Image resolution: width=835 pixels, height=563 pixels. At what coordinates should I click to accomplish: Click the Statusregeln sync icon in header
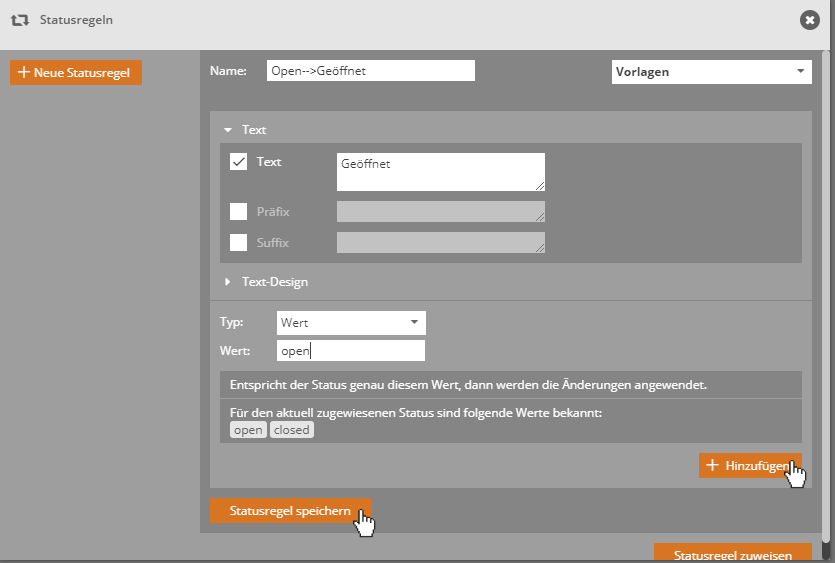tap(19, 20)
